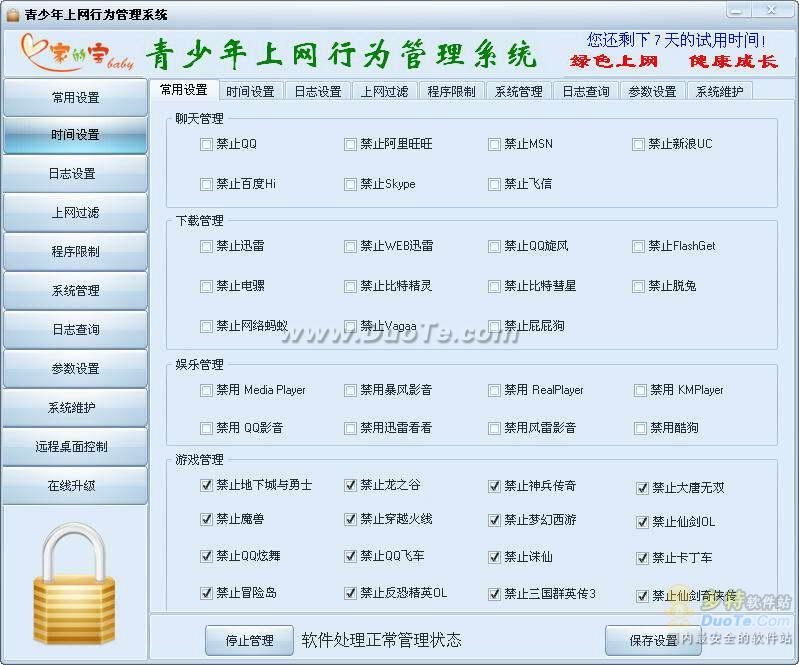The image size is (799, 665).
Task: Tick the 禁止WEB迅雷 checkbox
Action: coord(350,247)
